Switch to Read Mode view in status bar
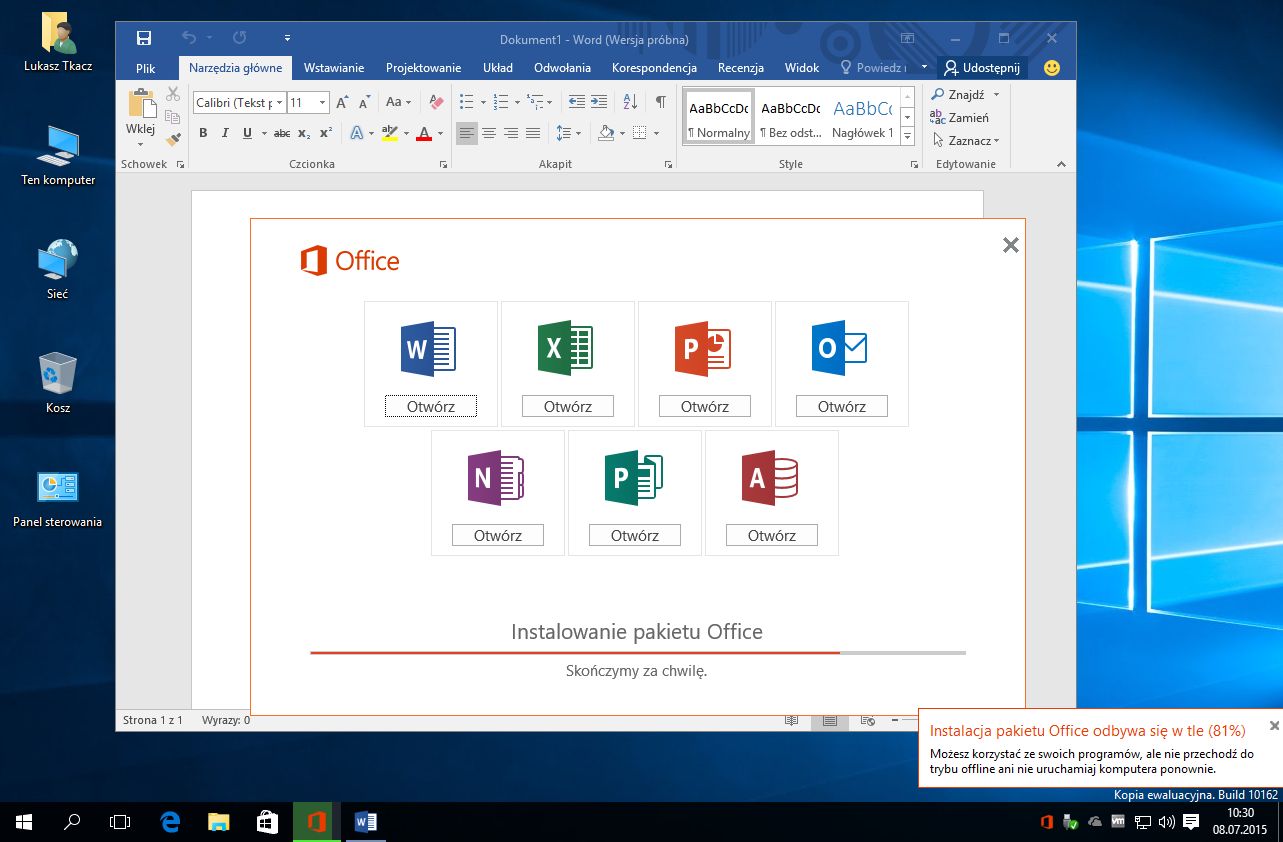1283x842 pixels. pos(791,720)
